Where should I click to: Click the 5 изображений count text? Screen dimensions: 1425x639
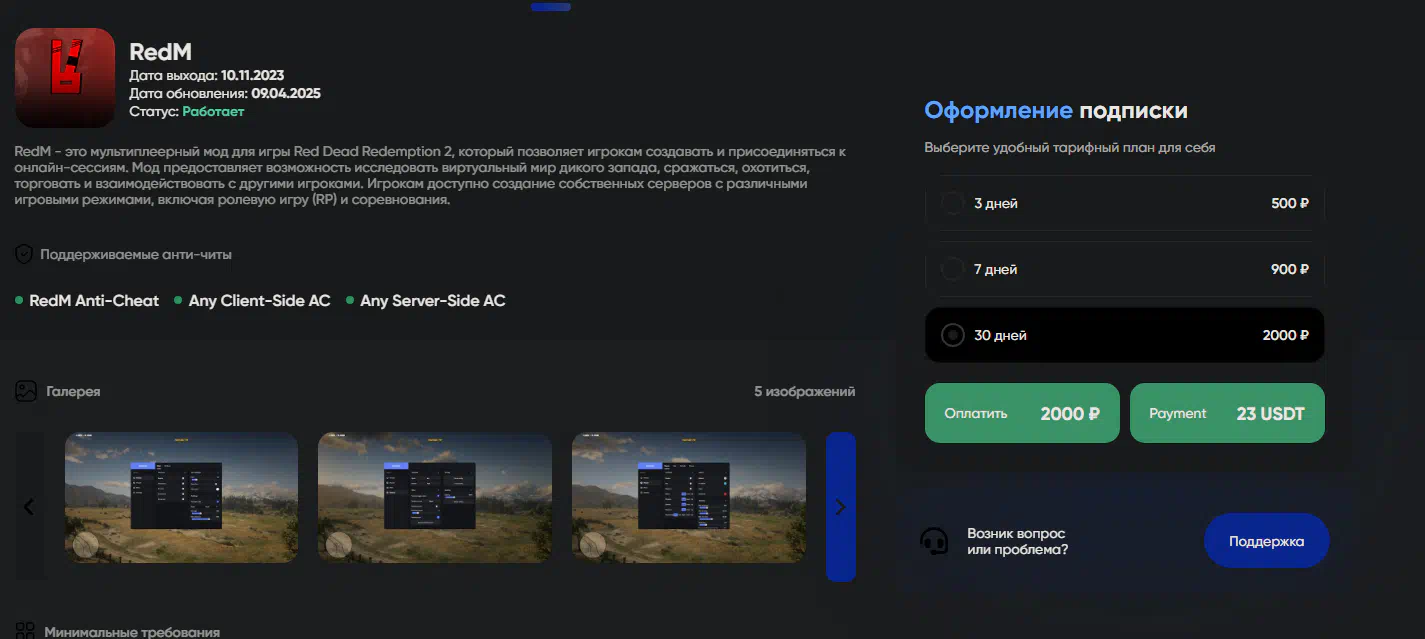click(805, 391)
